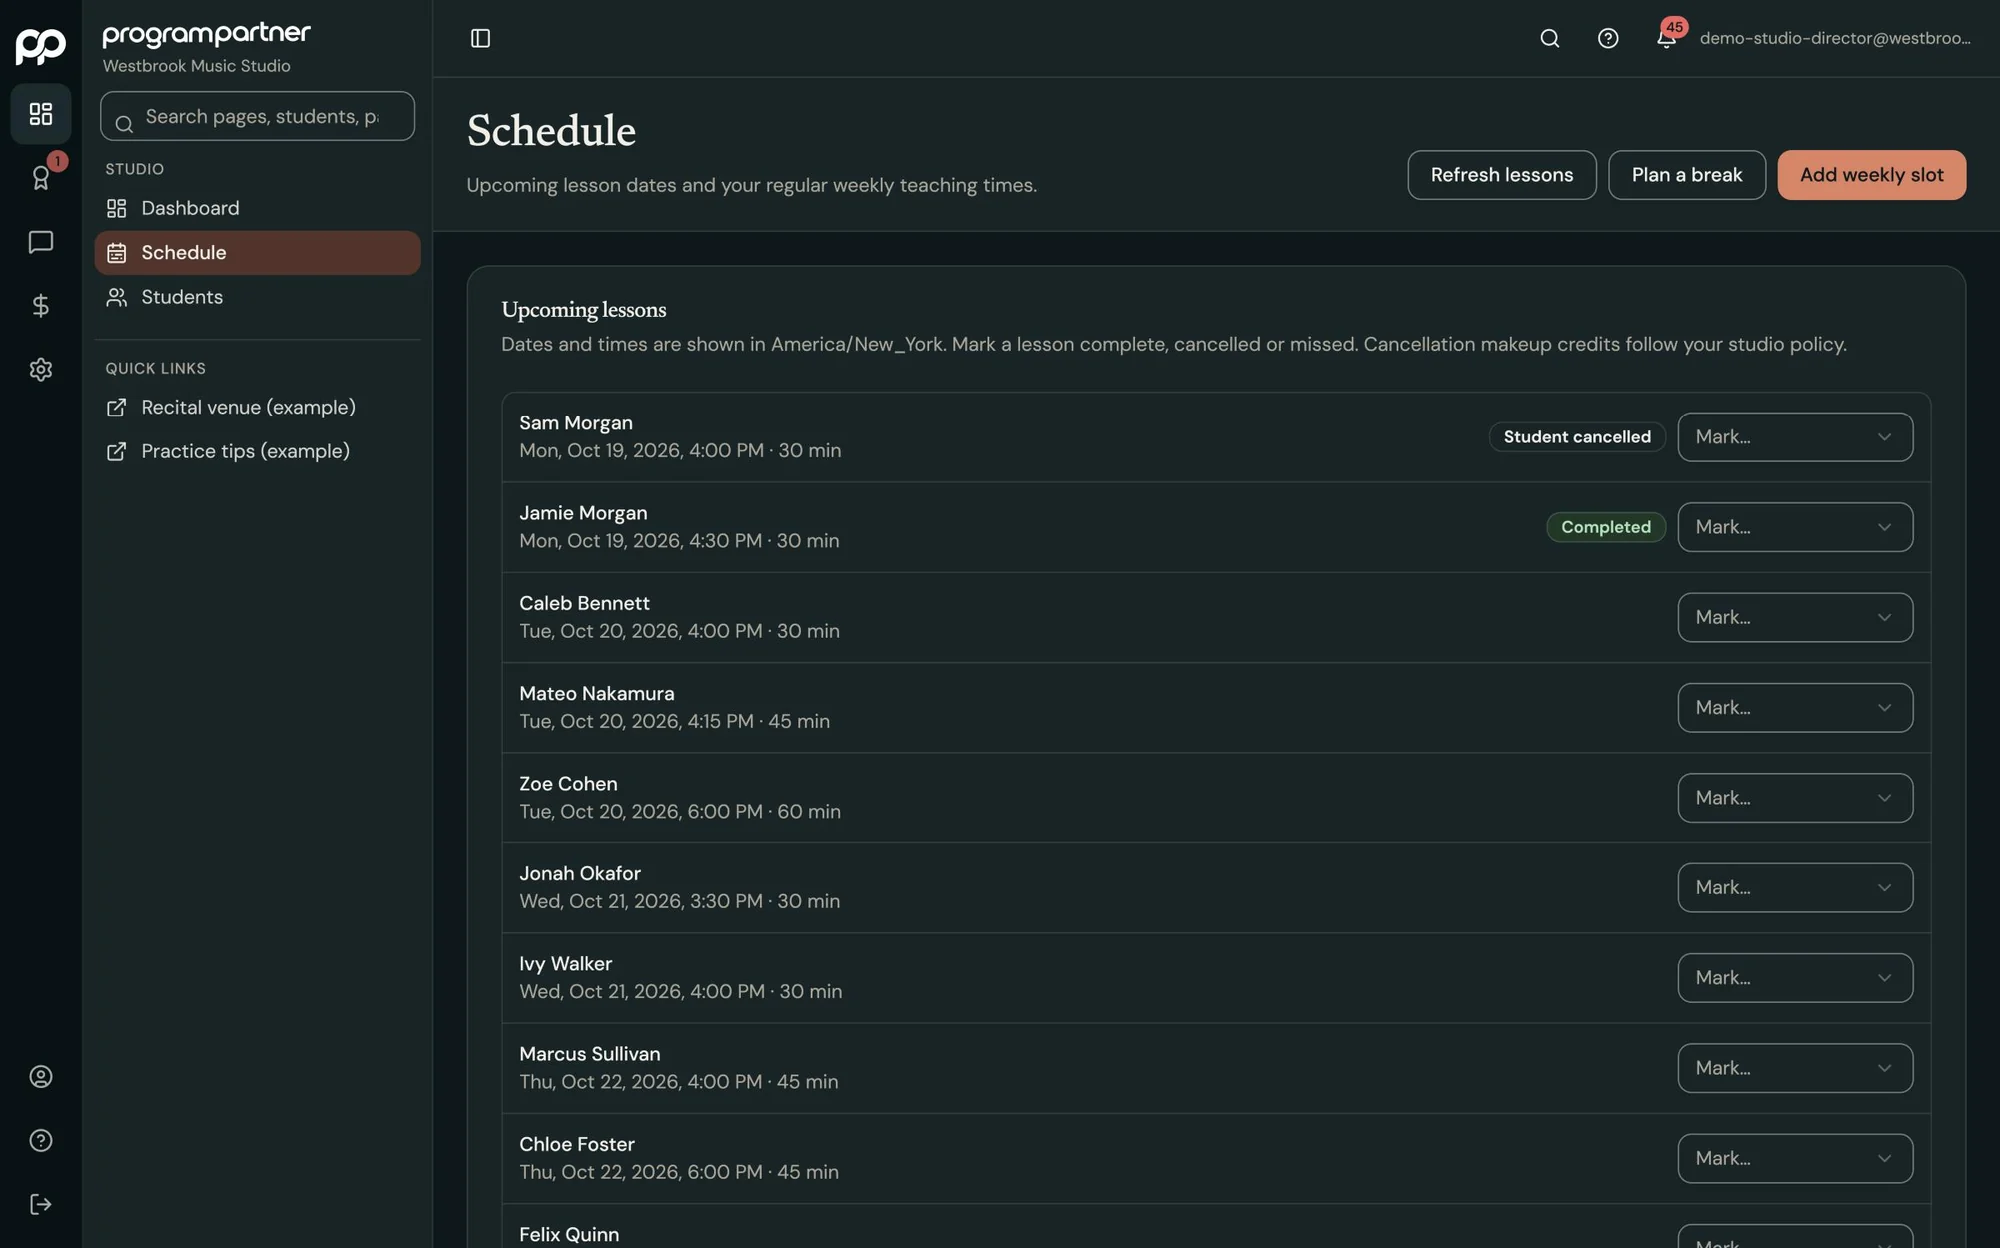Open the Mark dropdown for Caleb Bennett
2000x1248 pixels.
click(1795, 617)
